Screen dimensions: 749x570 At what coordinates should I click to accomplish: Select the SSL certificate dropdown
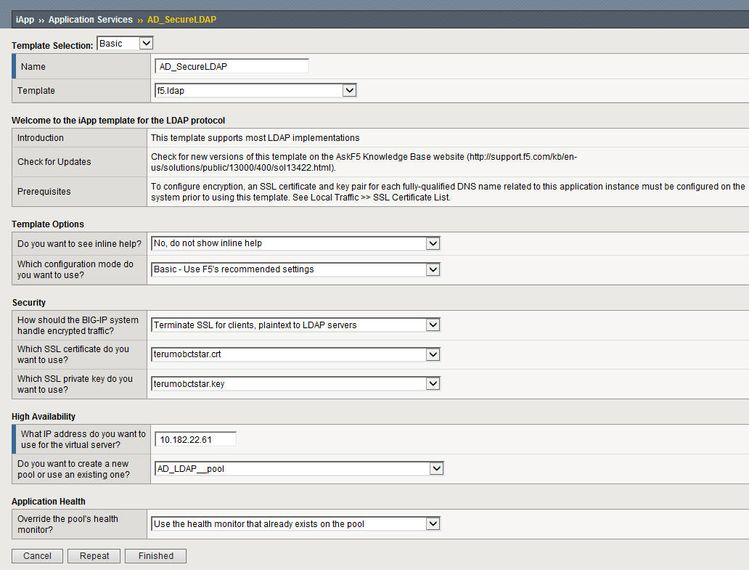295,354
